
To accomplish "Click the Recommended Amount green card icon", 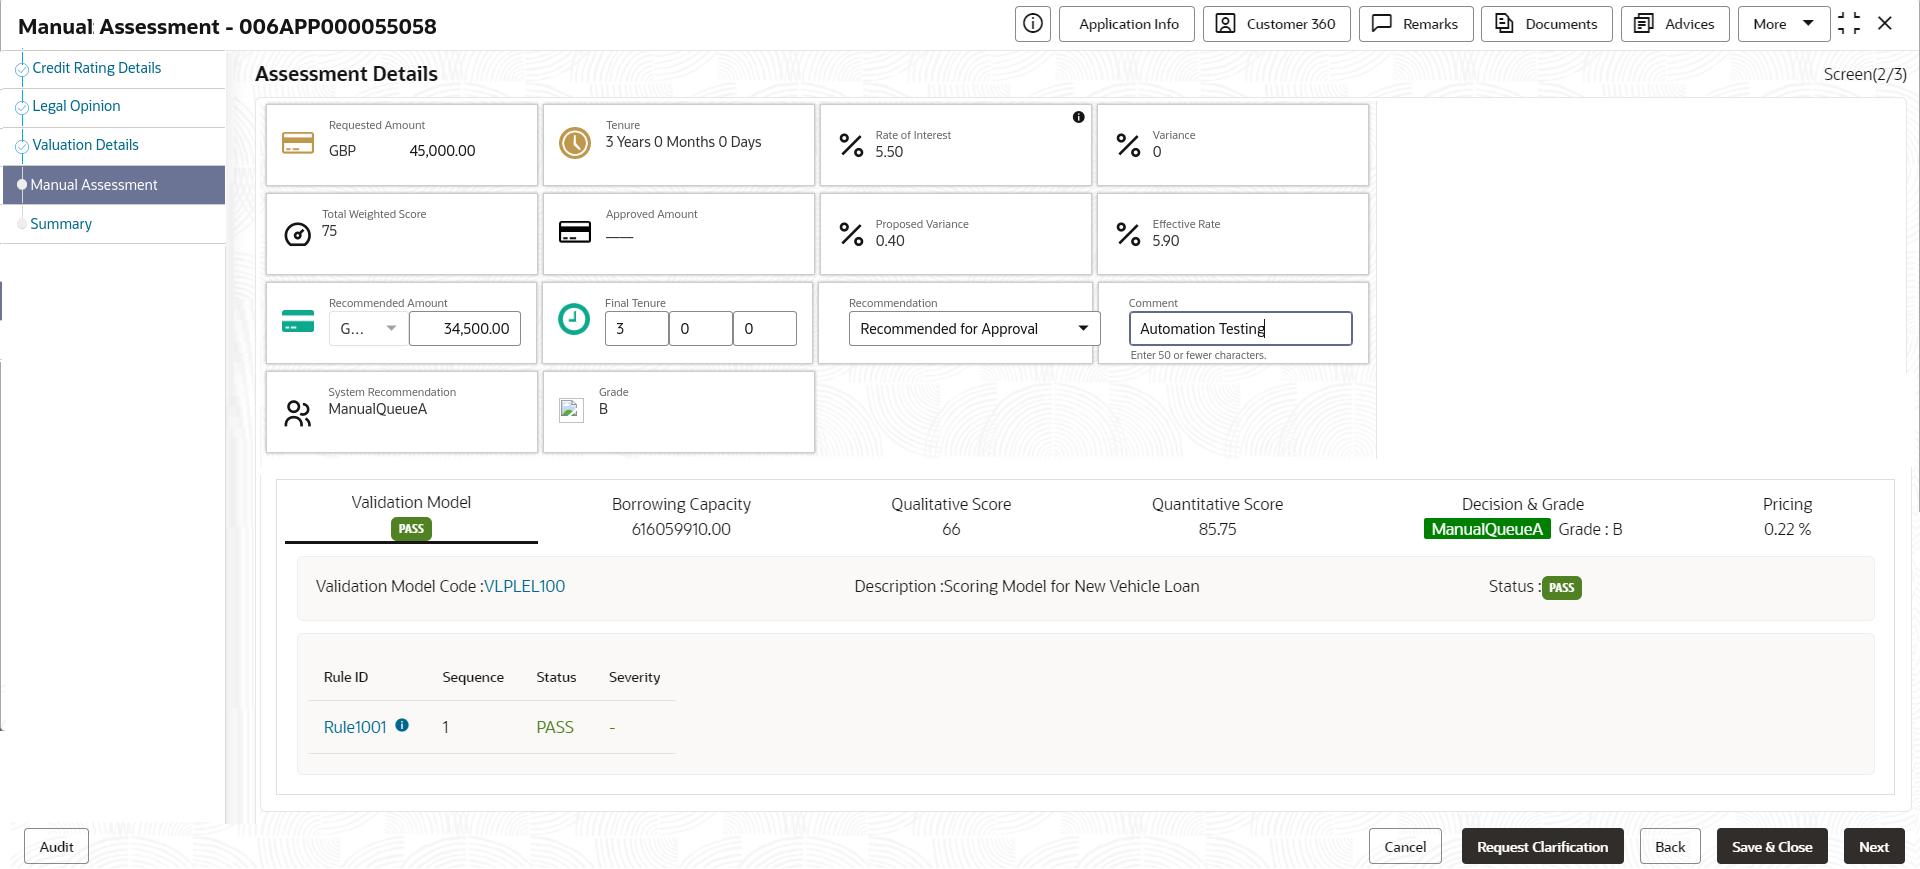I will [298, 321].
